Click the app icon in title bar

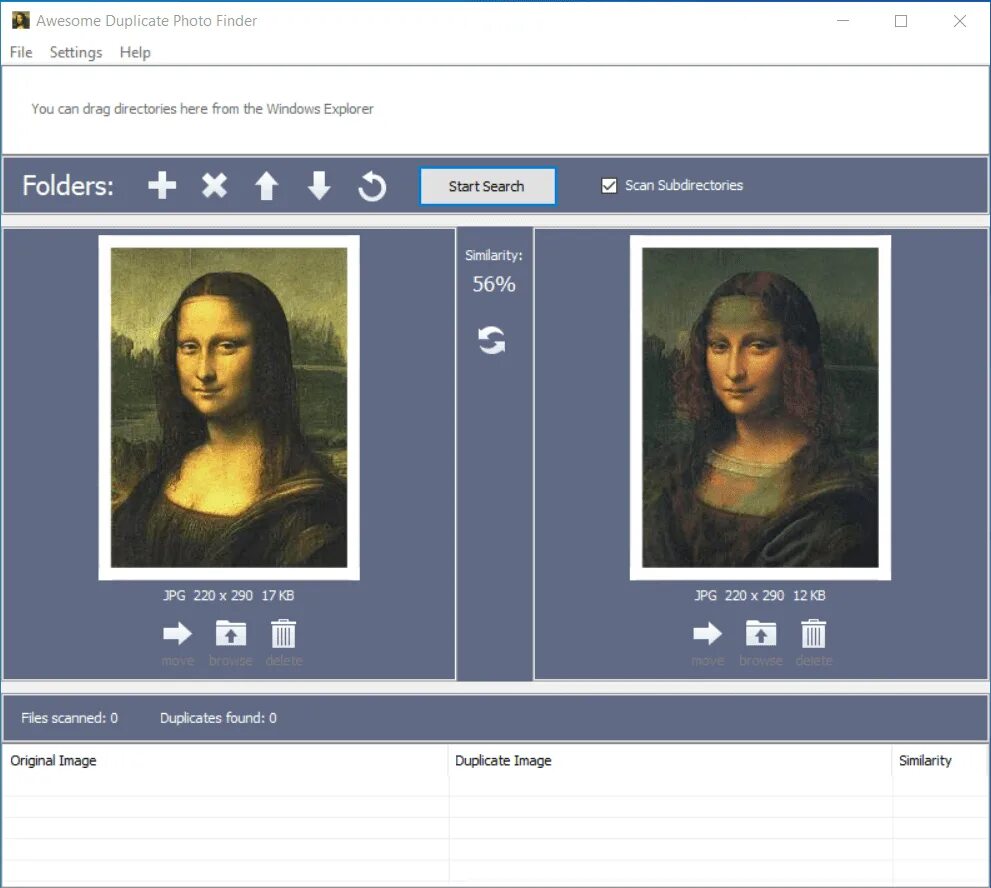coord(21,20)
